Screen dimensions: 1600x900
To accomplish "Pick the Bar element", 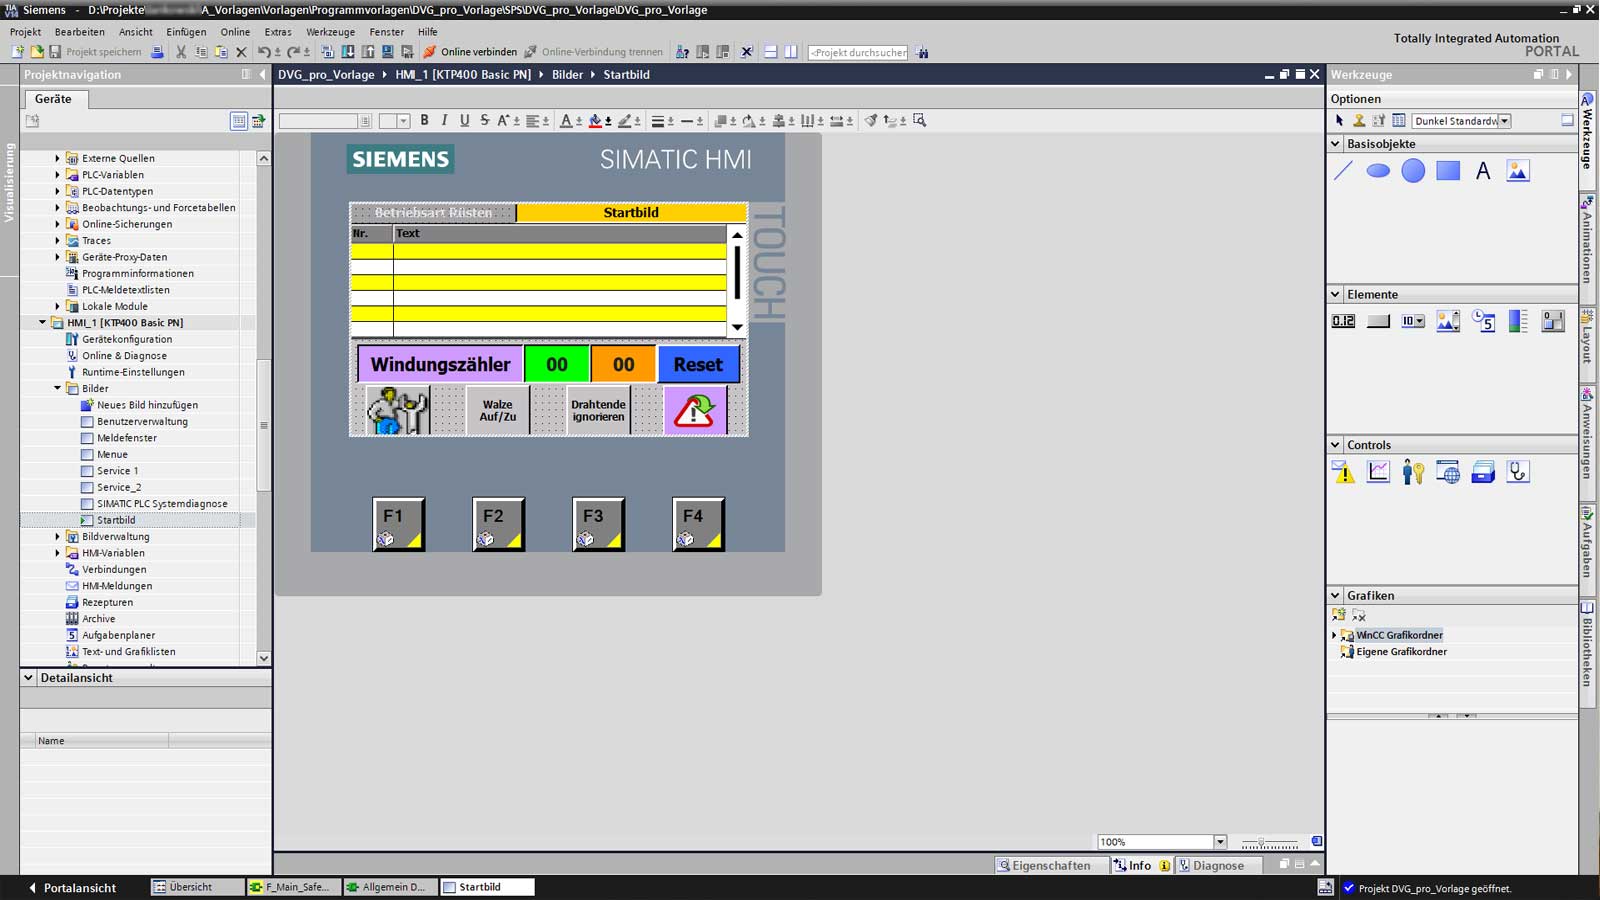I will click(x=1518, y=321).
